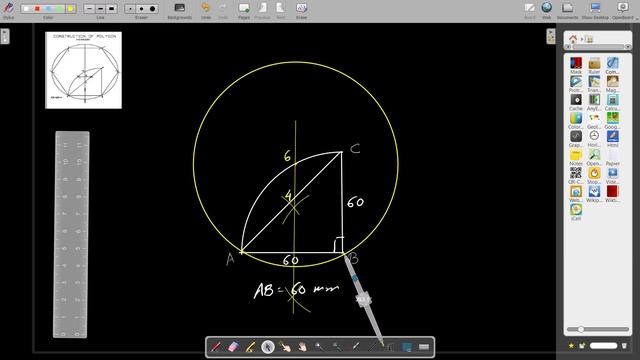This screenshot has width=640, height=360.
Task: Choose the thin line width
Action: [89, 9]
